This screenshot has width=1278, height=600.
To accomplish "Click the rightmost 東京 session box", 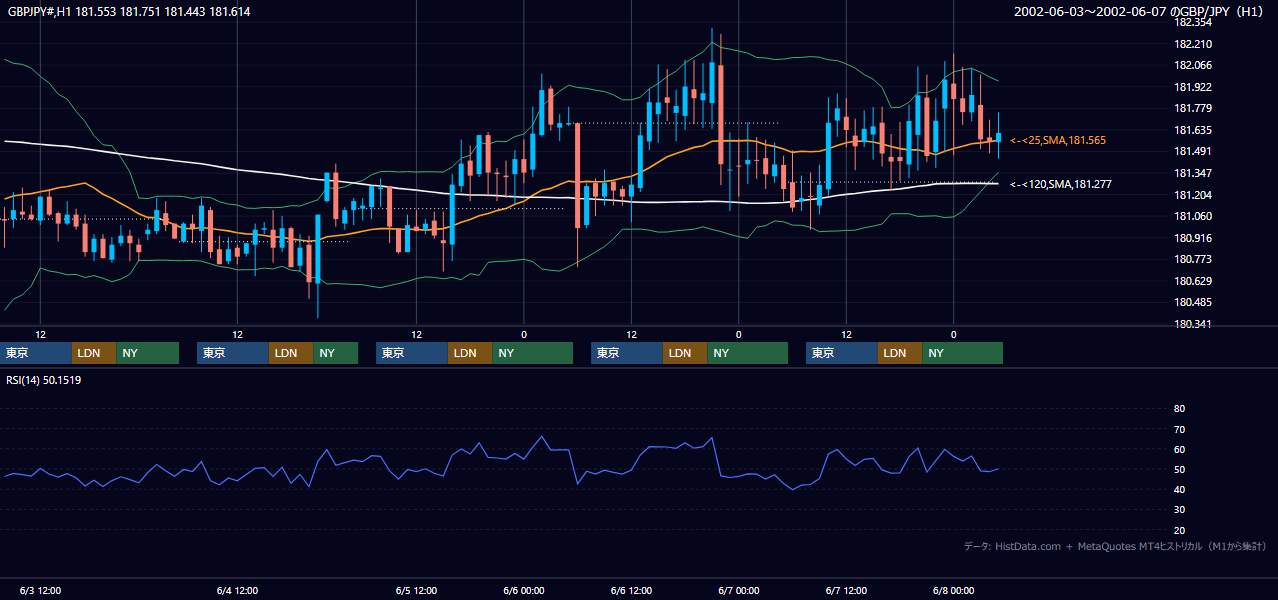I will click(x=842, y=353).
